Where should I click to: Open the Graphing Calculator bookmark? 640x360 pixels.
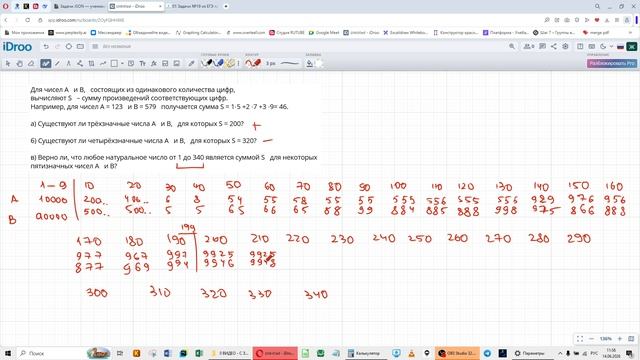[198, 32]
